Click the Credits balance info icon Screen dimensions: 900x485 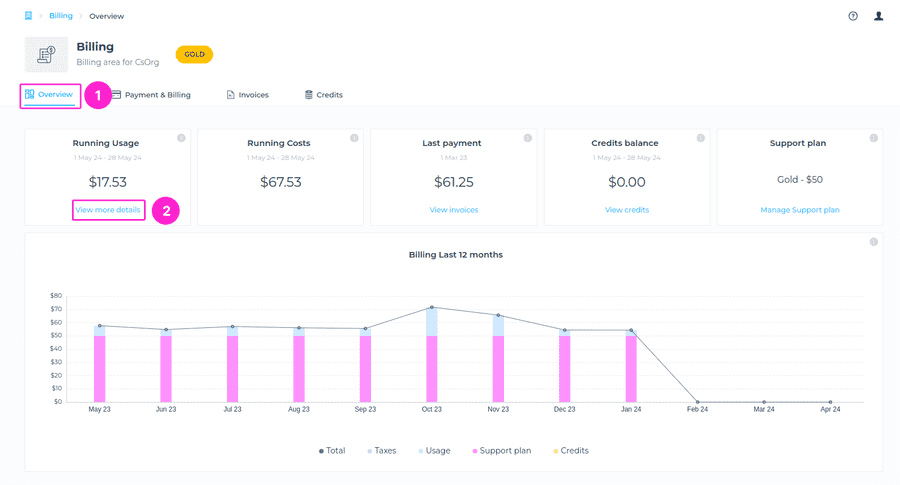pos(701,138)
